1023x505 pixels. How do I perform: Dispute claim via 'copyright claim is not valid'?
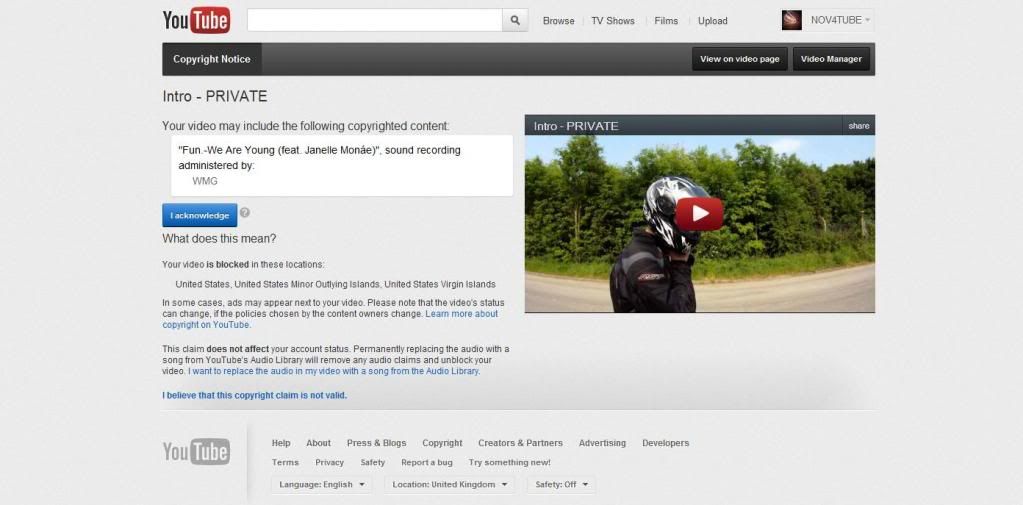coord(255,395)
